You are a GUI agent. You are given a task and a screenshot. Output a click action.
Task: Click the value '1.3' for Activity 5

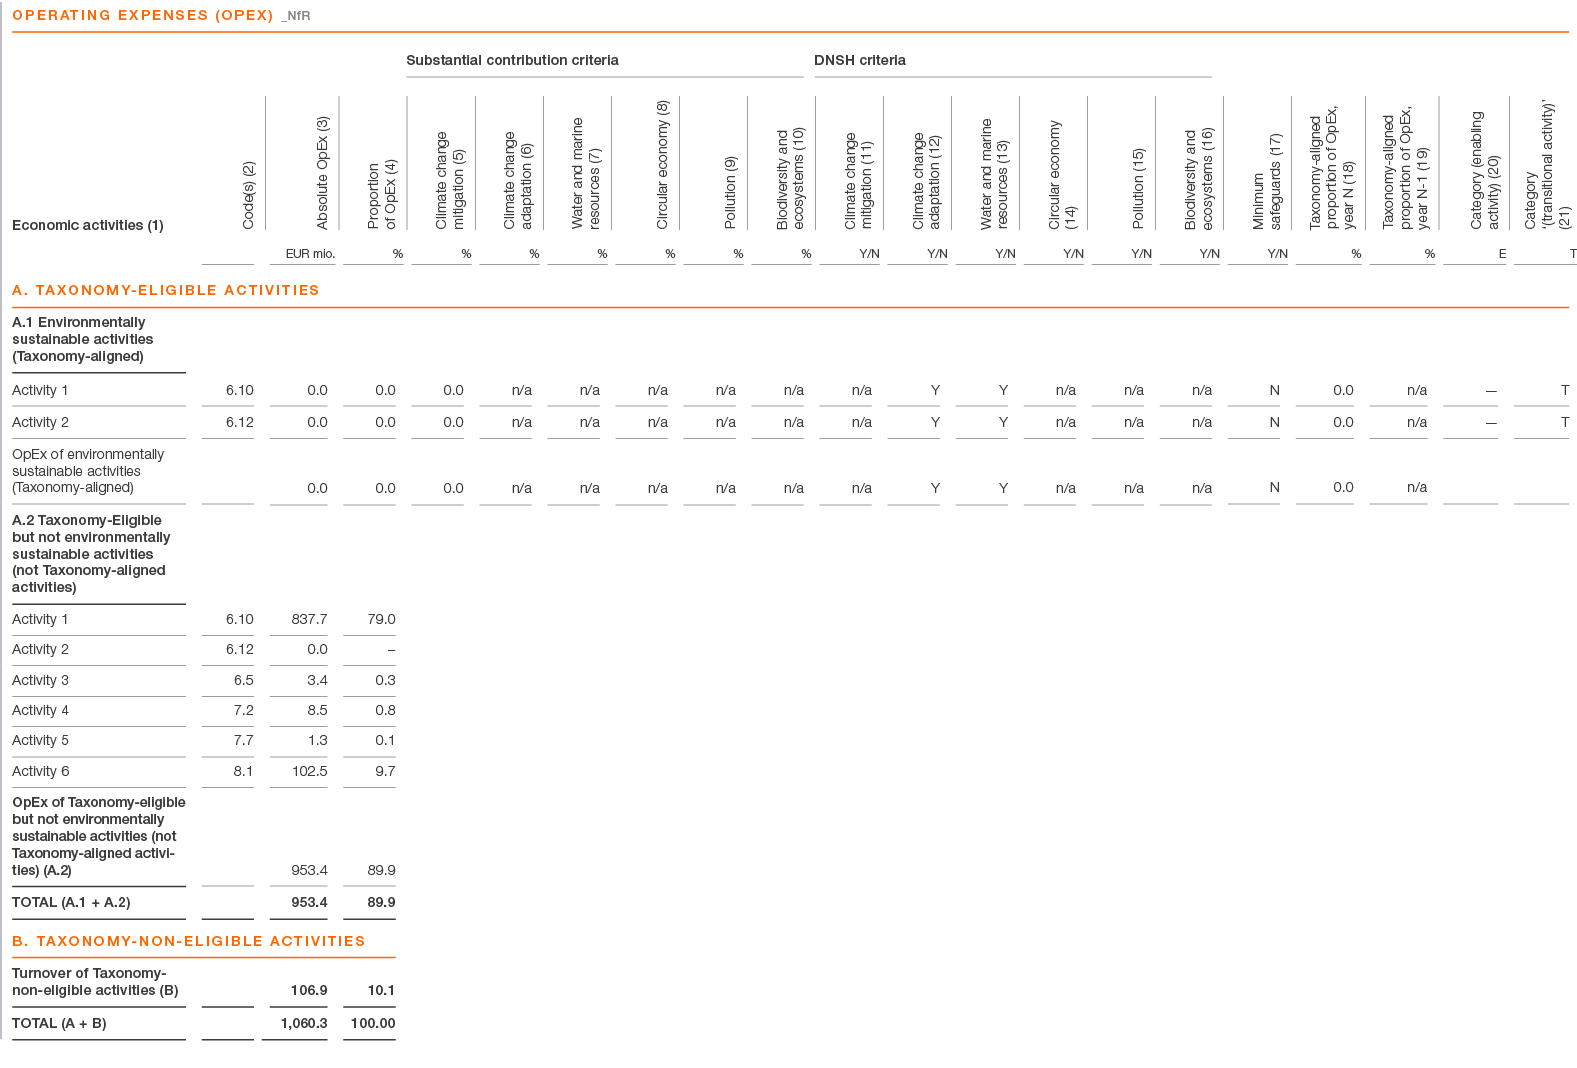[317, 740]
